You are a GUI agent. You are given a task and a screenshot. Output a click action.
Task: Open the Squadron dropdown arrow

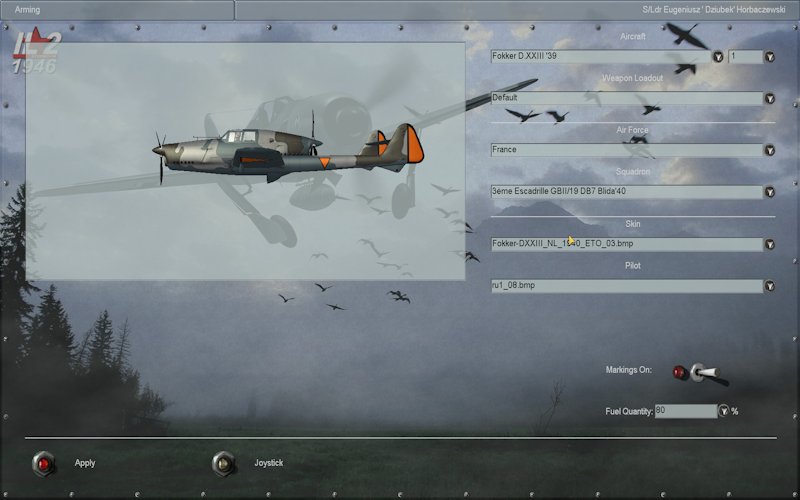[770, 192]
